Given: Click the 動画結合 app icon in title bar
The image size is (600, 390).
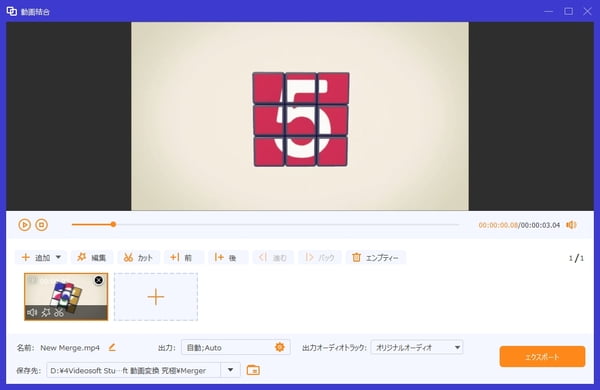Looking at the screenshot, I should 11,11.
